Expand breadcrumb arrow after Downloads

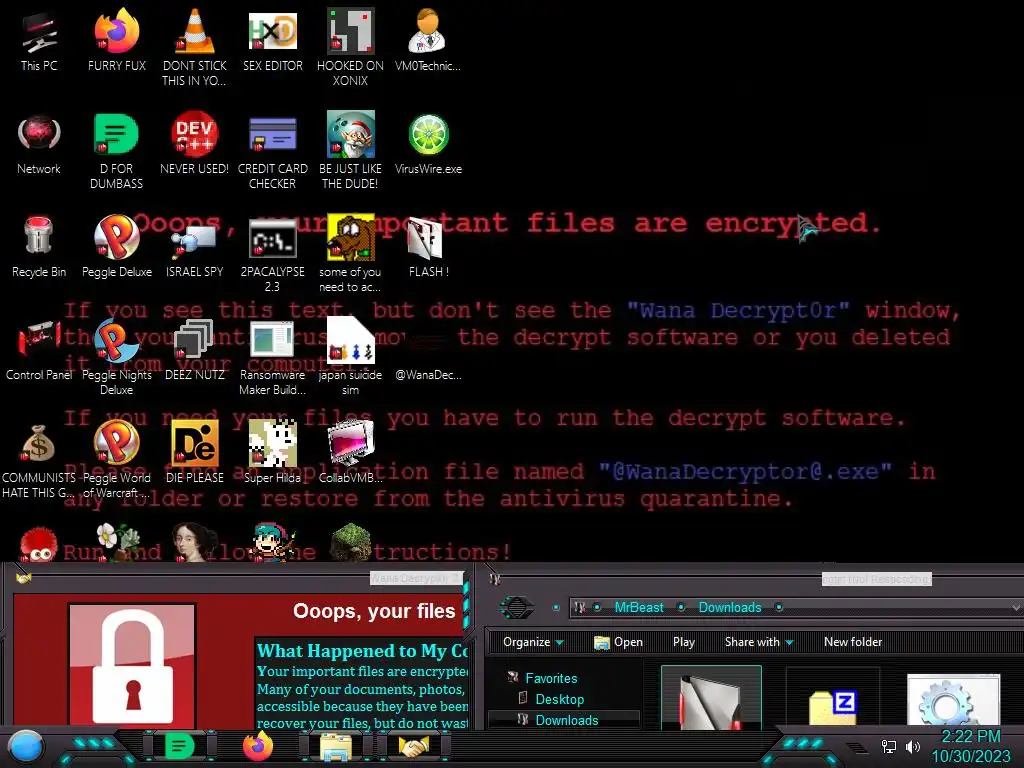[778, 607]
